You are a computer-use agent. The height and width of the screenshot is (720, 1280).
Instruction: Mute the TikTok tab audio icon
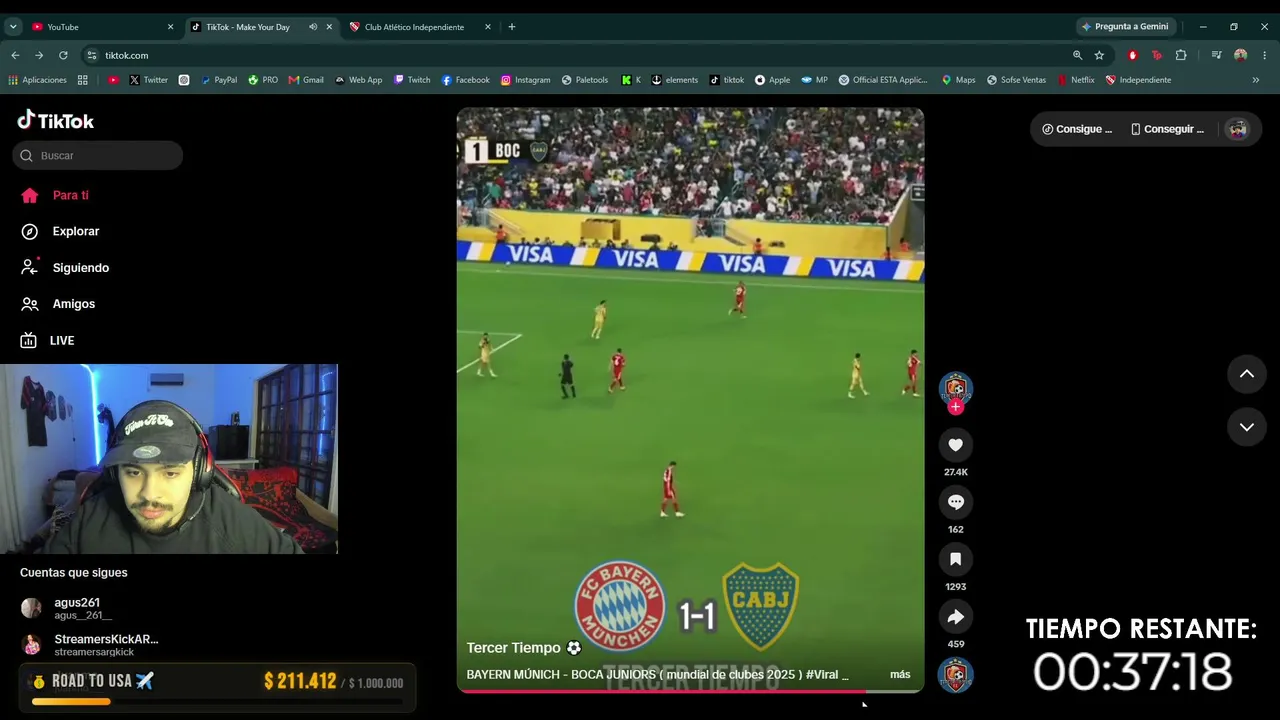313,27
